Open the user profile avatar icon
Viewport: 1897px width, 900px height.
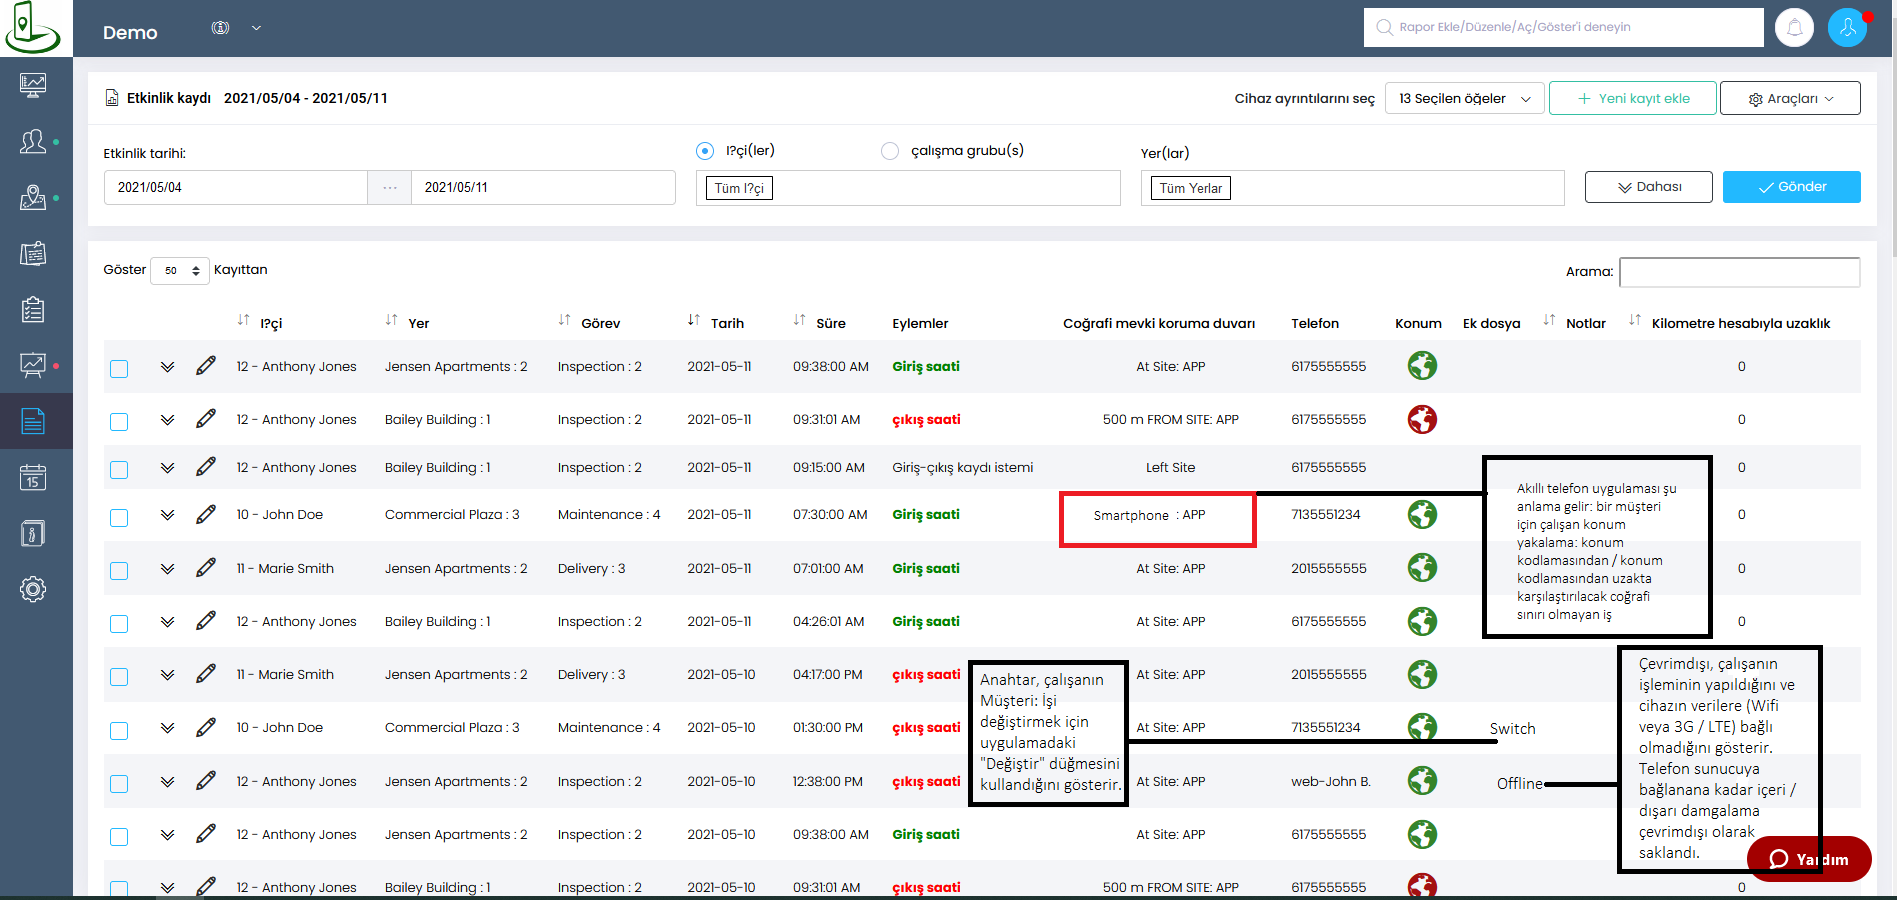tap(1847, 28)
